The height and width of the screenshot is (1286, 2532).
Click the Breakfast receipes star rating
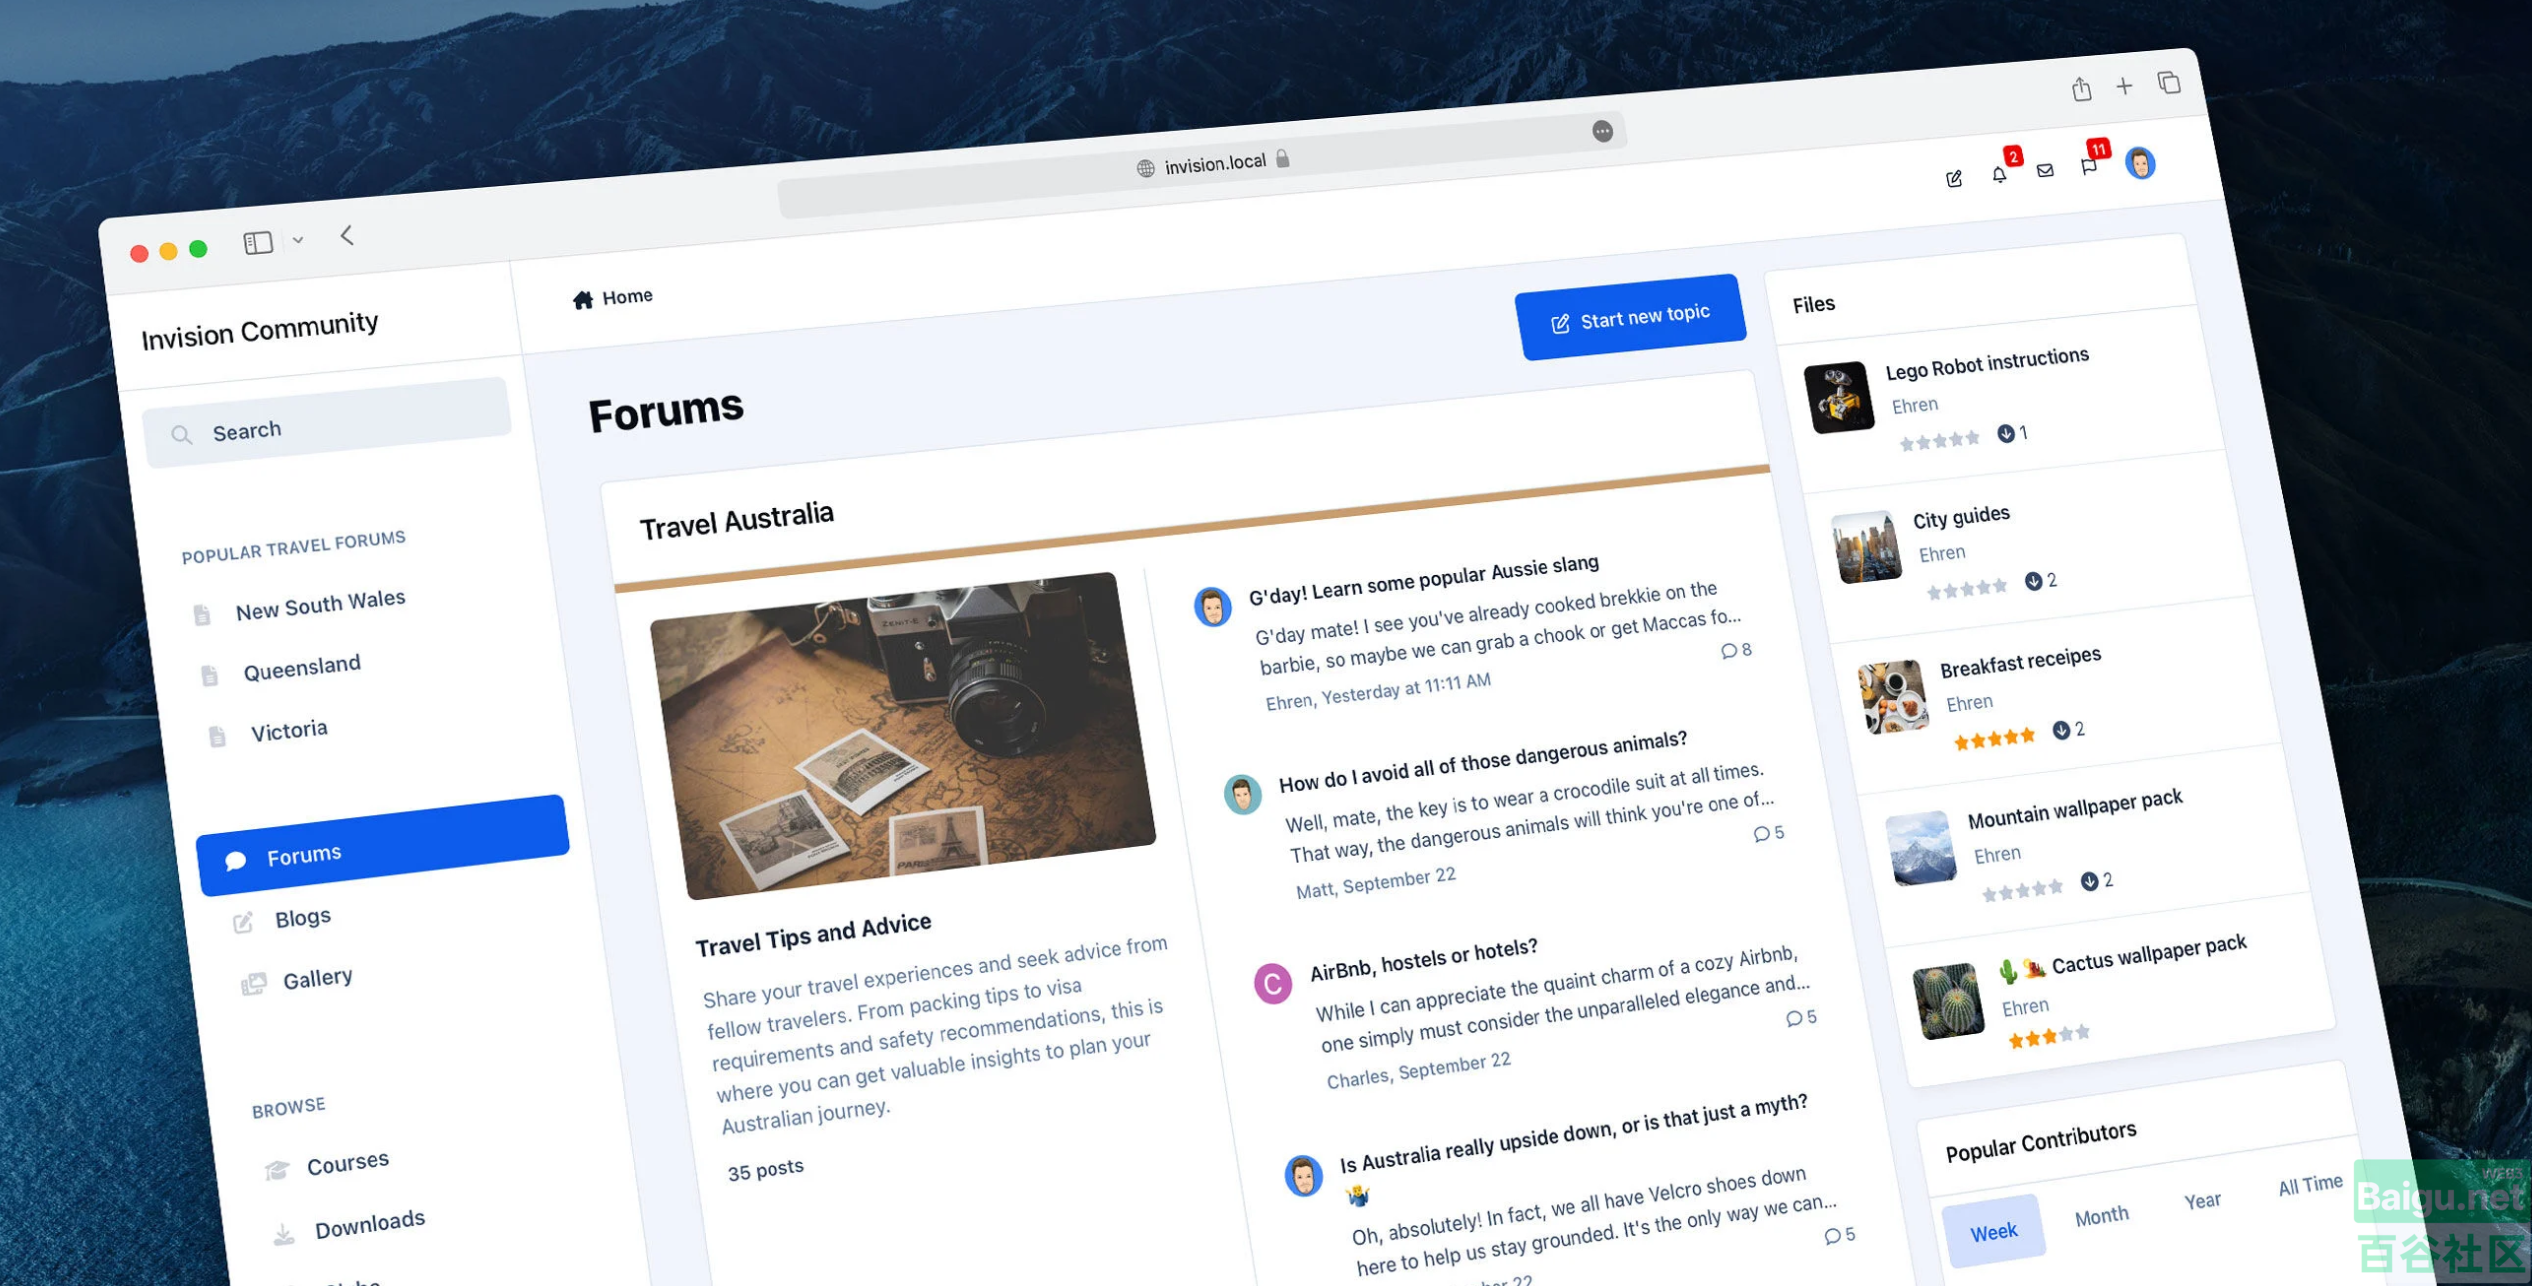1994,739
